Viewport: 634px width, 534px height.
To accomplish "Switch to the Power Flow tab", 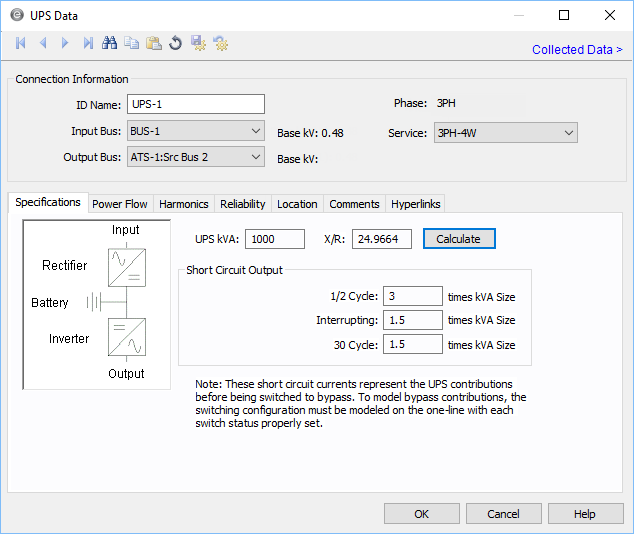I will tap(120, 204).
